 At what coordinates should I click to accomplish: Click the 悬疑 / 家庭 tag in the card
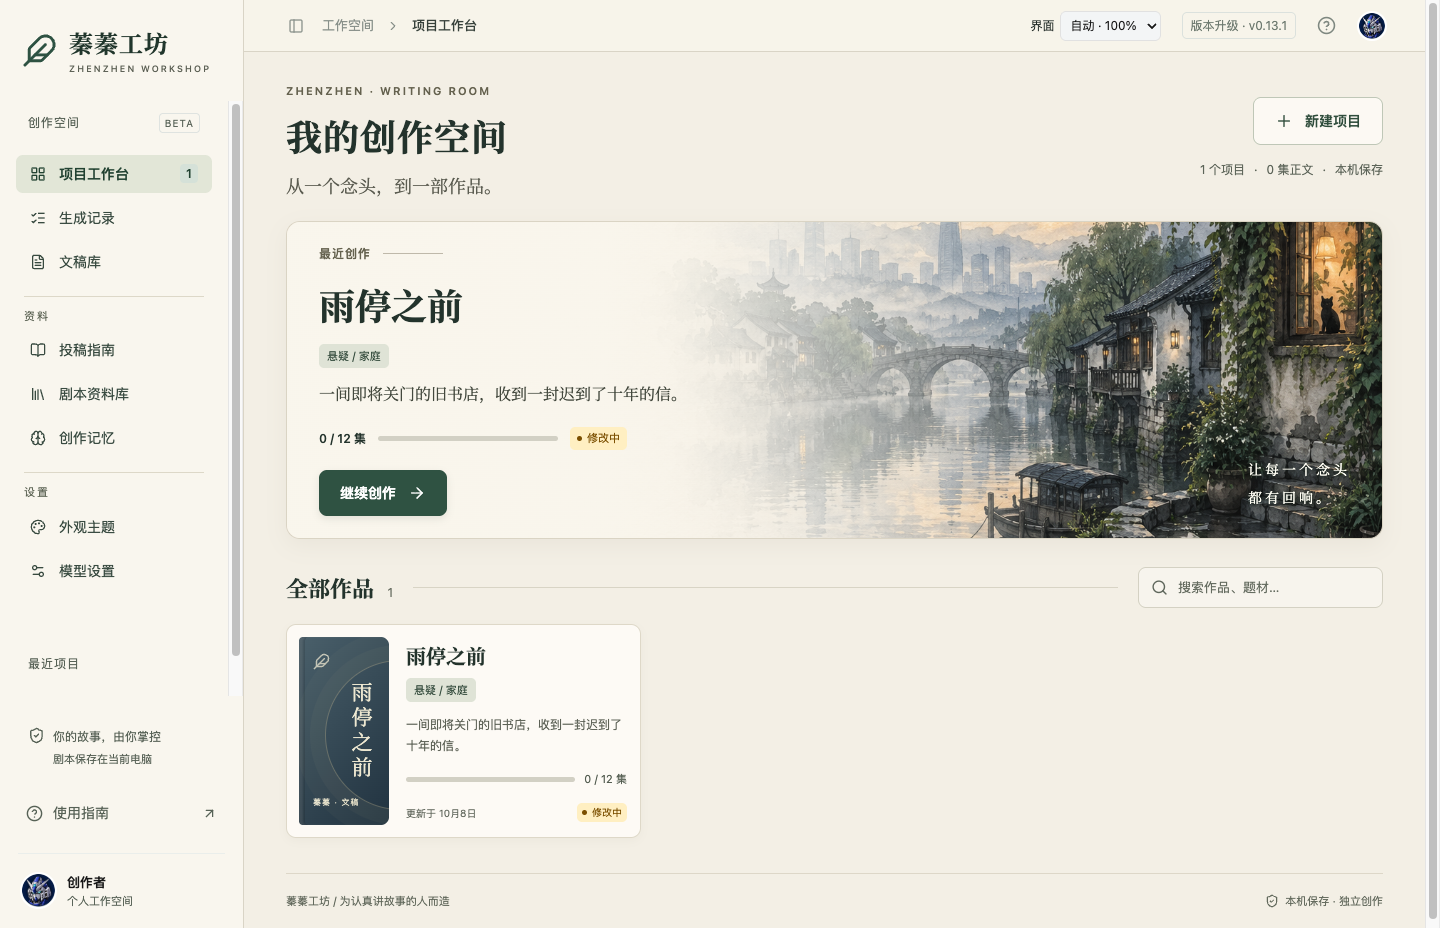click(x=441, y=690)
